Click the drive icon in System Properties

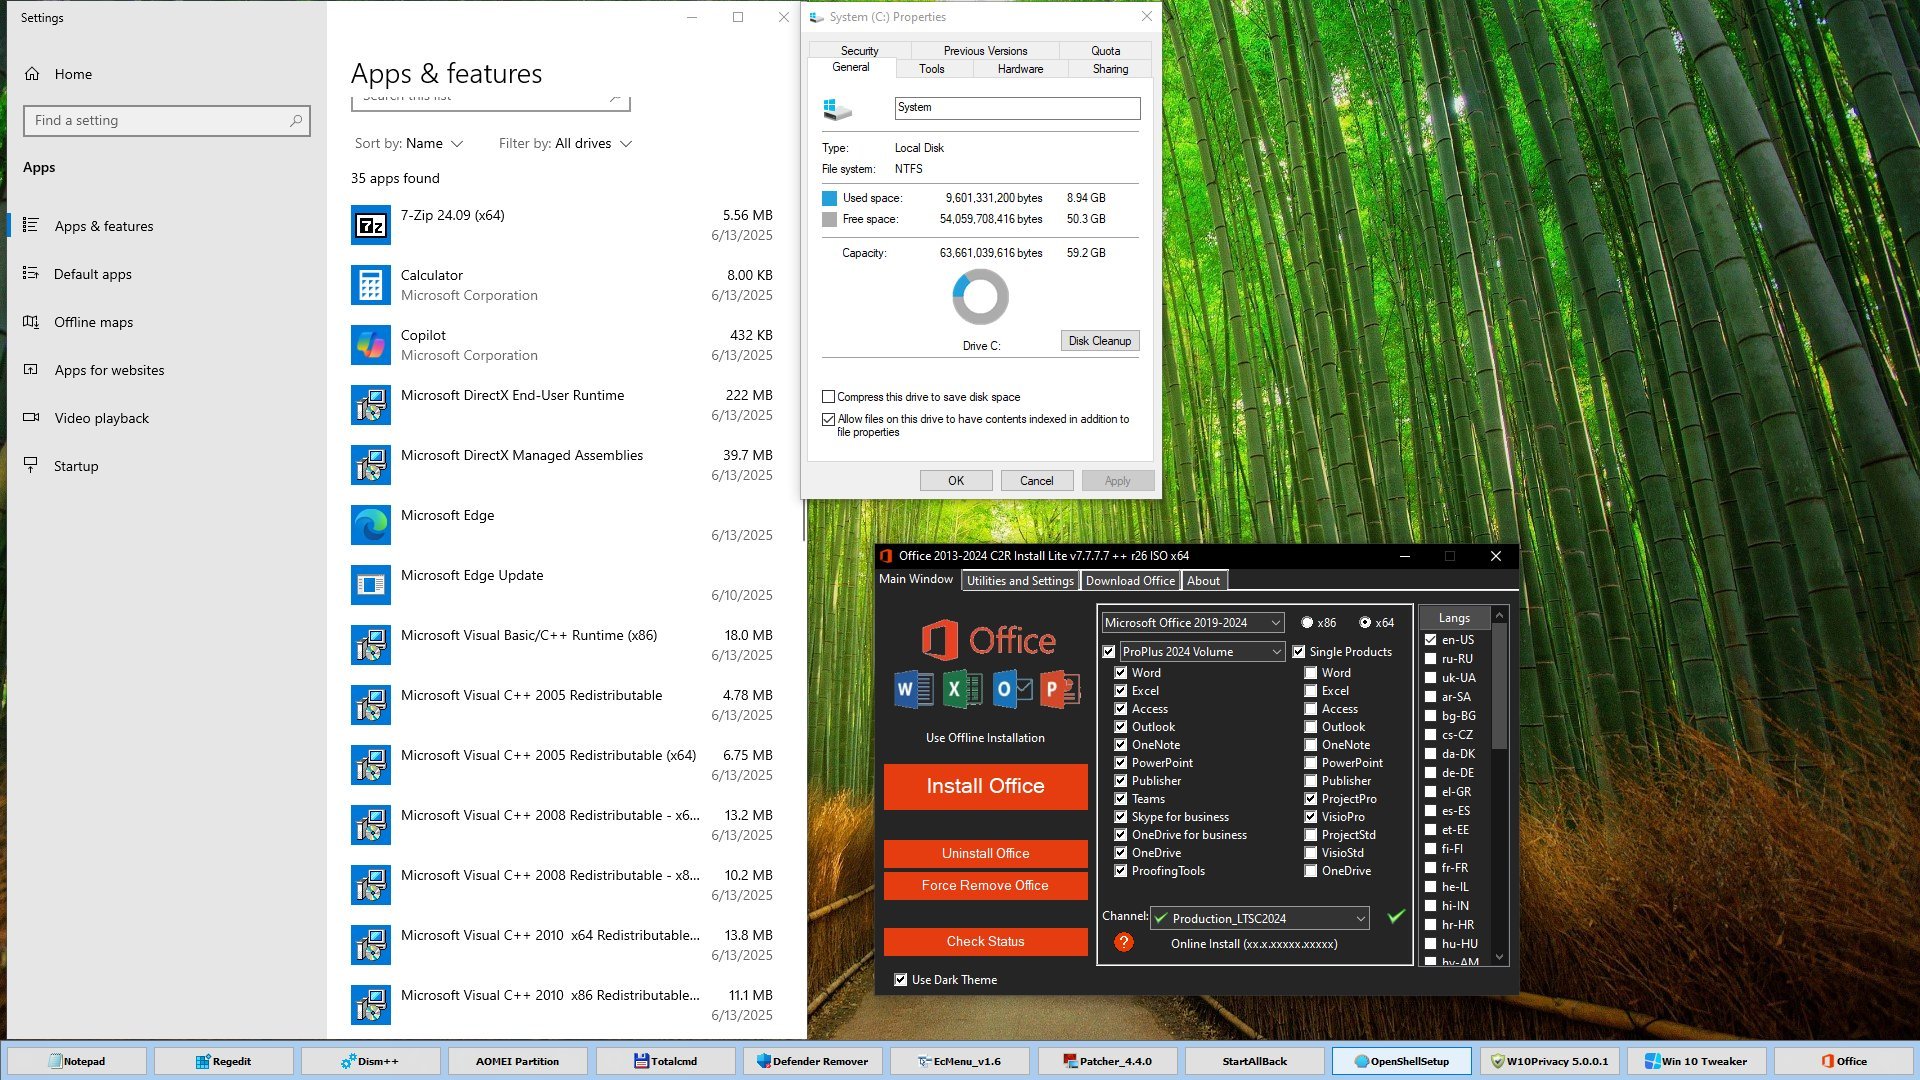click(837, 108)
